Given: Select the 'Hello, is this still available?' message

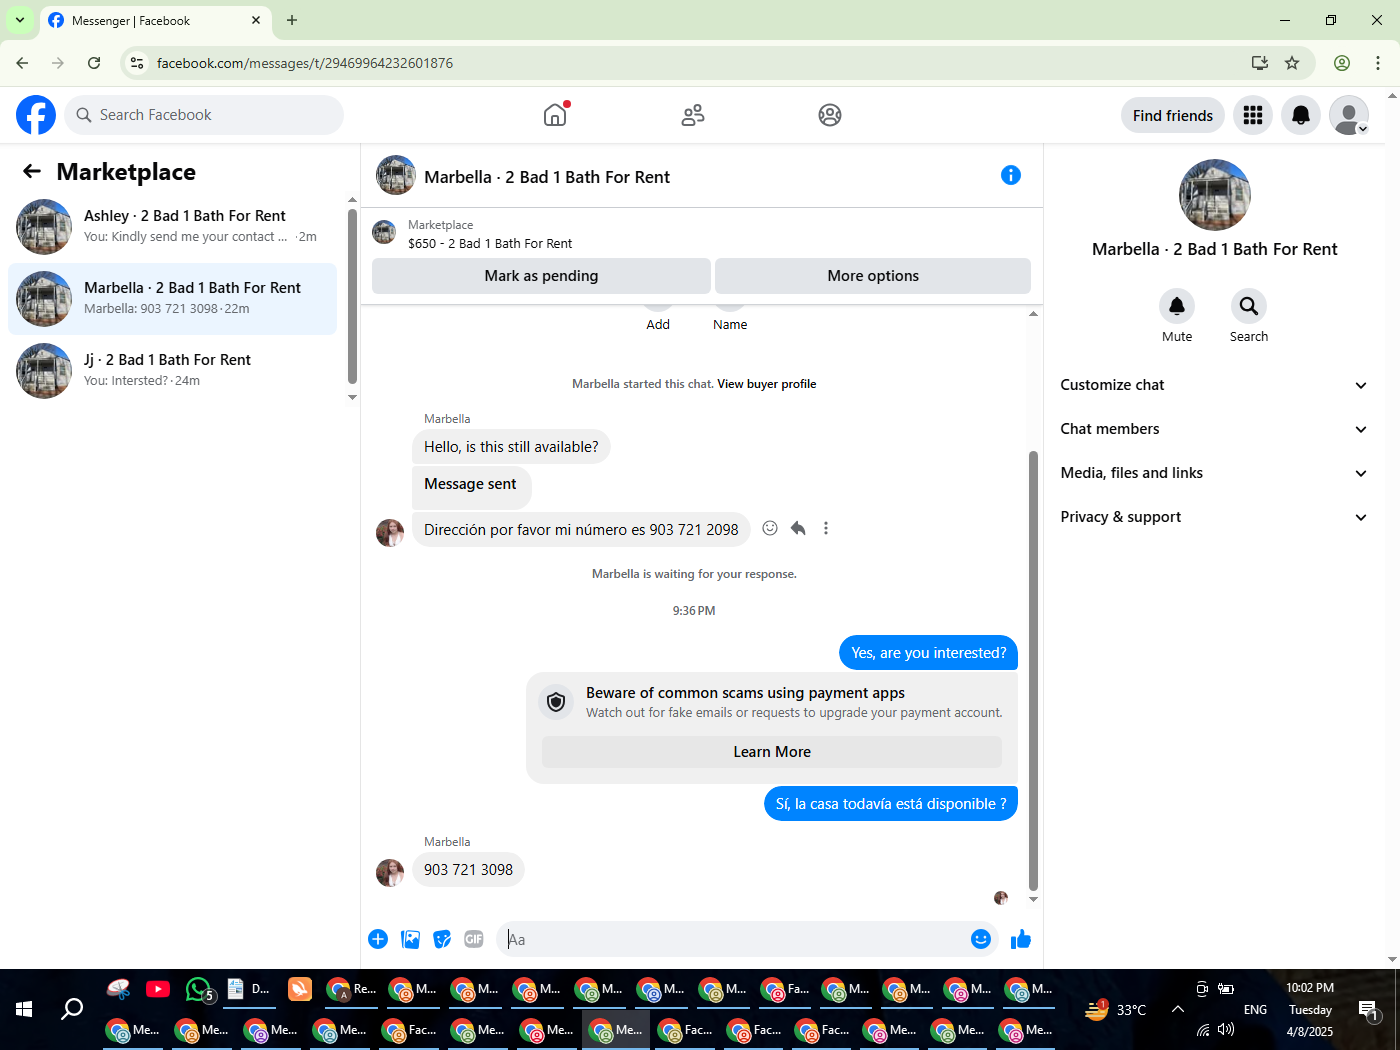Looking at the screenshot, I should (511, 447).
